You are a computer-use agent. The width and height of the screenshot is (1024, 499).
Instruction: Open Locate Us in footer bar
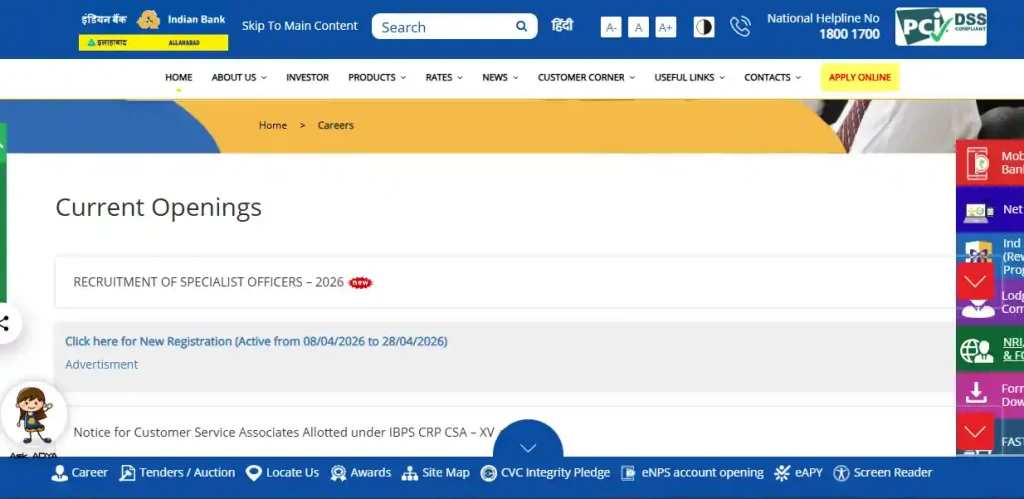pos(282,473)
